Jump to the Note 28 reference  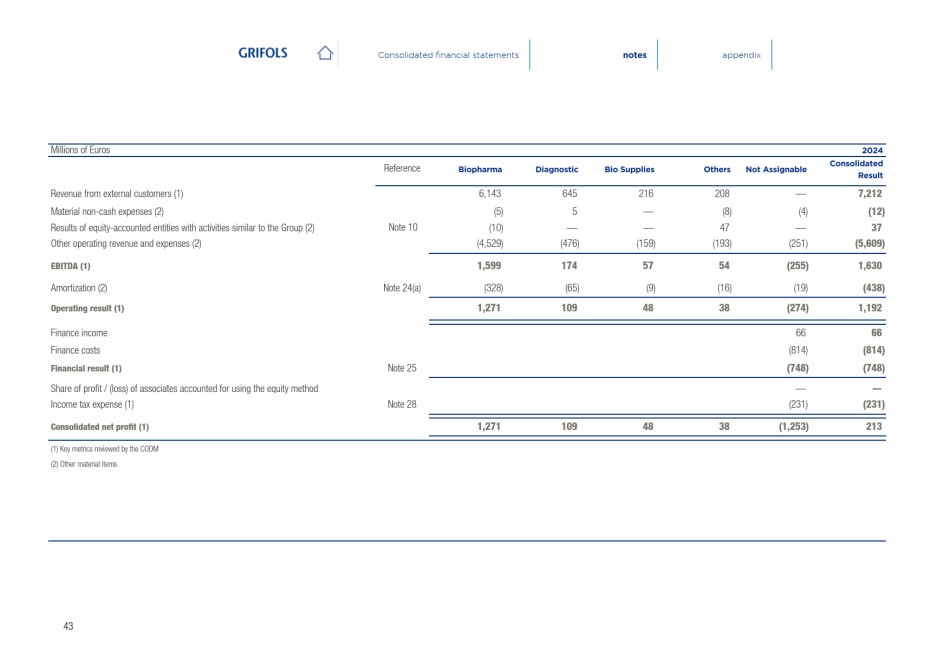[402, 404]
